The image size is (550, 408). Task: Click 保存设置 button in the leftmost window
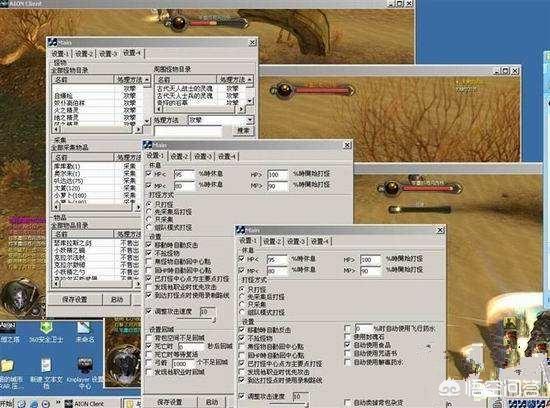click(75, 300)
